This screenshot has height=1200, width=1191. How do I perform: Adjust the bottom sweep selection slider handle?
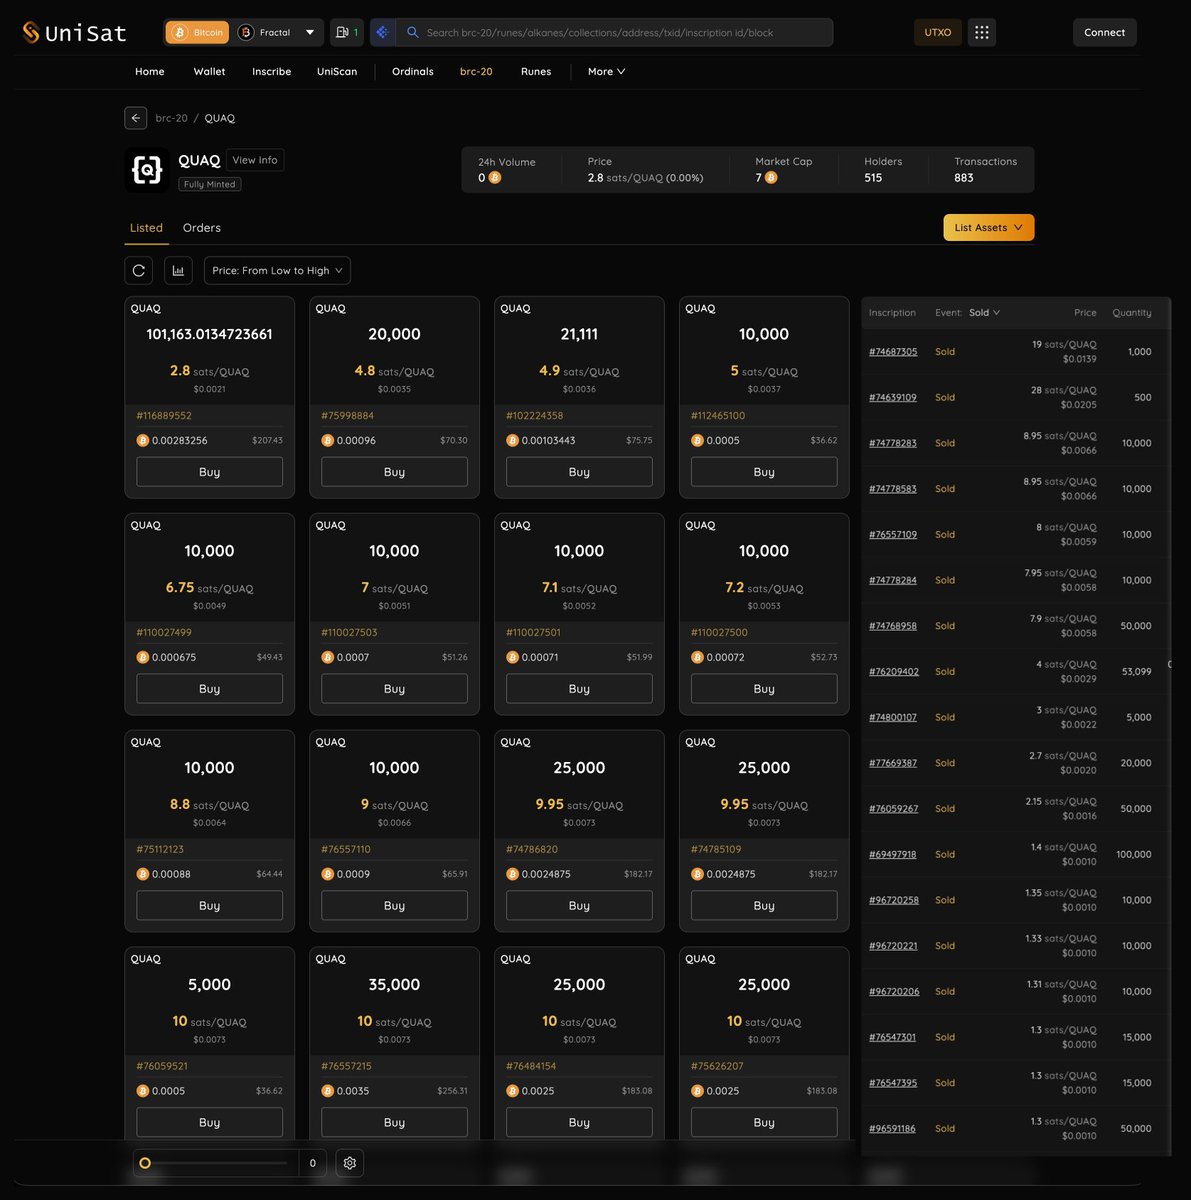[145, 1163]
